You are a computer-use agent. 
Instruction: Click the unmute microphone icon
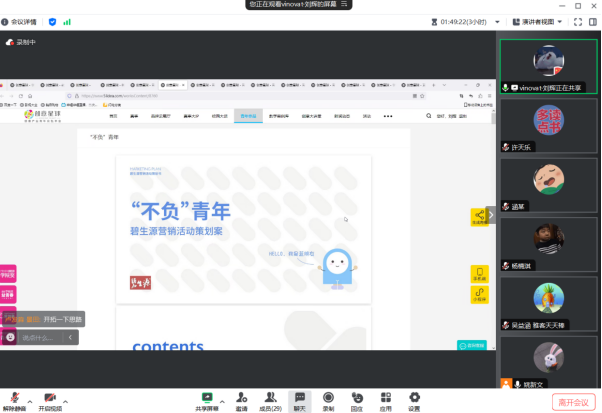pos(14,397)
